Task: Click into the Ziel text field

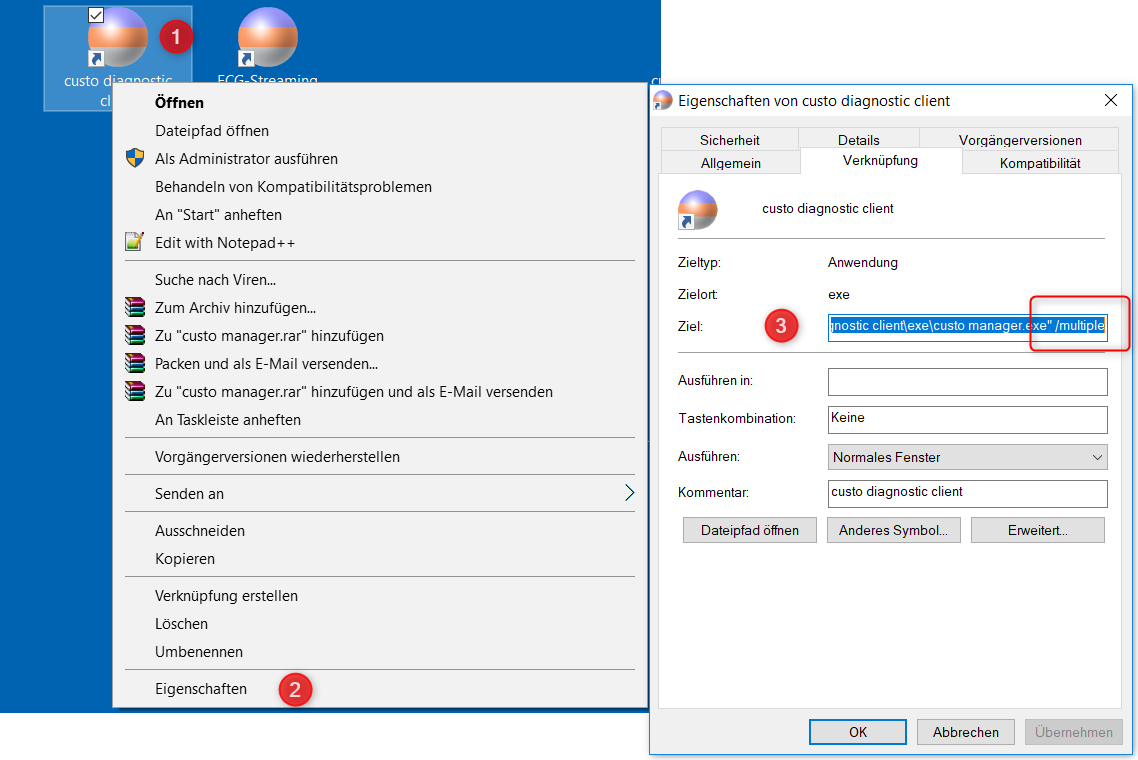Action: tap(967, 326)
